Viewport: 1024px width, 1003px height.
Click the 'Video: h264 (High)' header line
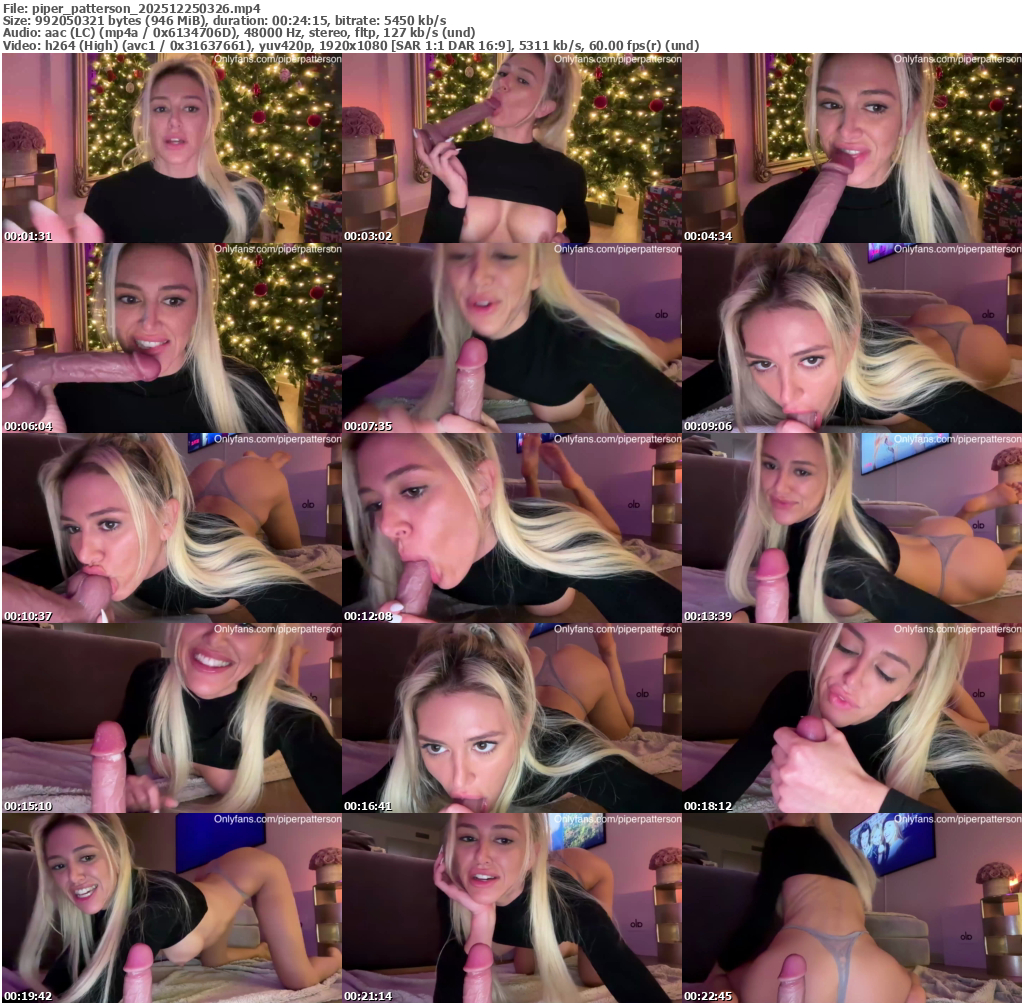(x=351, y=46)
